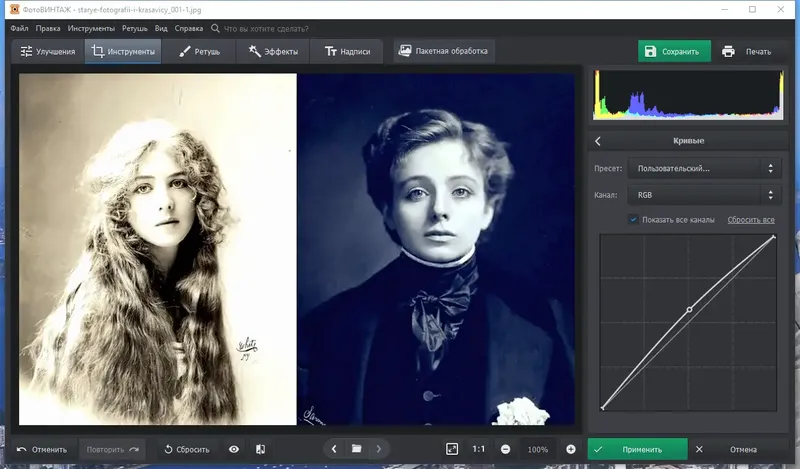Go to previous image with left arrow
This screenshot has width=800, height=469.
pyautogui.click(x=334, y=449)
